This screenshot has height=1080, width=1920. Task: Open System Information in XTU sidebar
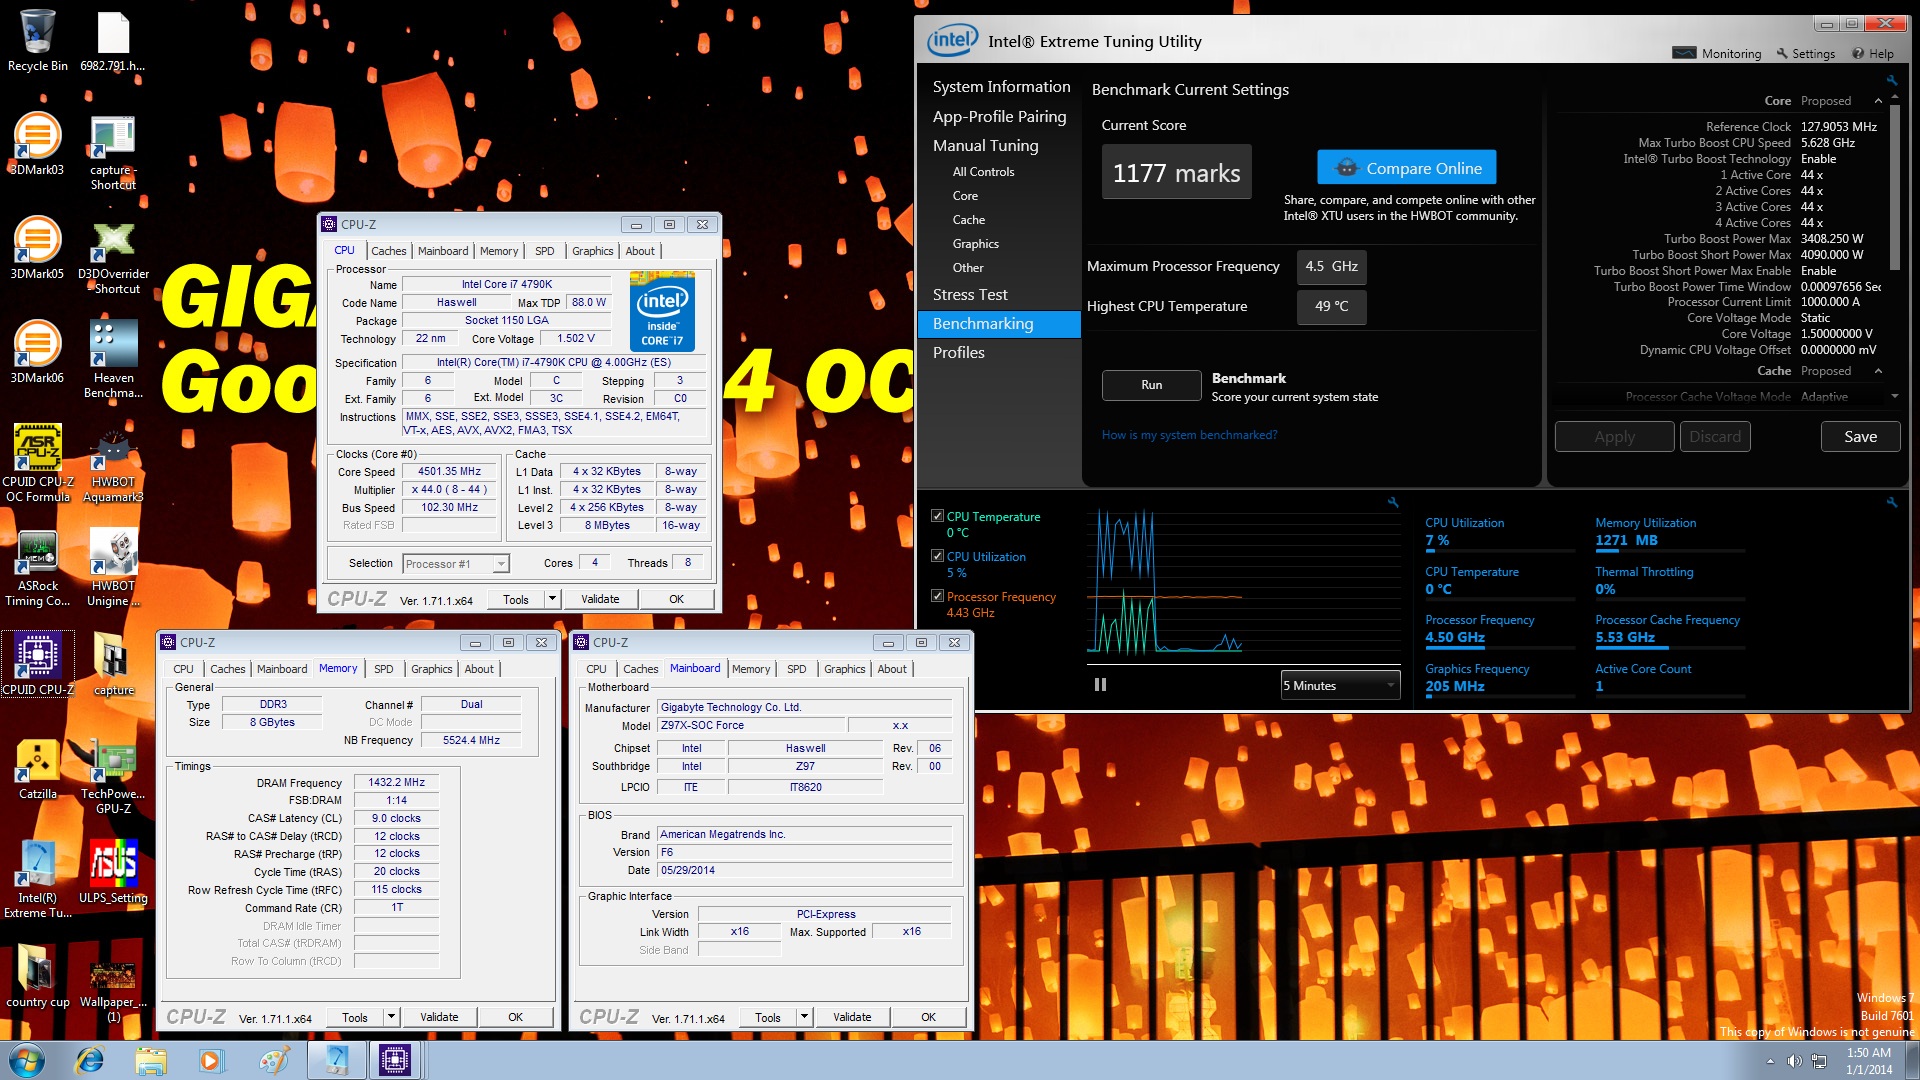1001,87
